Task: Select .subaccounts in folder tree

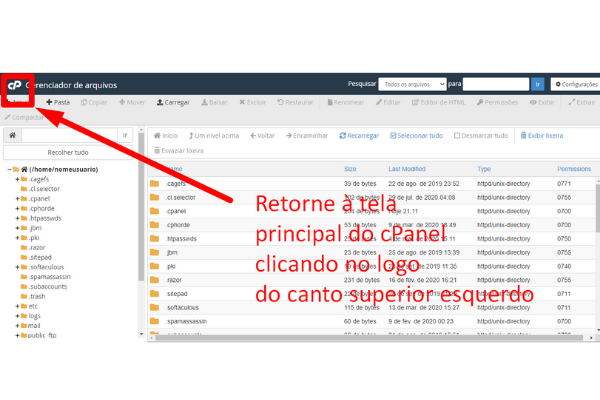Action: [48, 287]
